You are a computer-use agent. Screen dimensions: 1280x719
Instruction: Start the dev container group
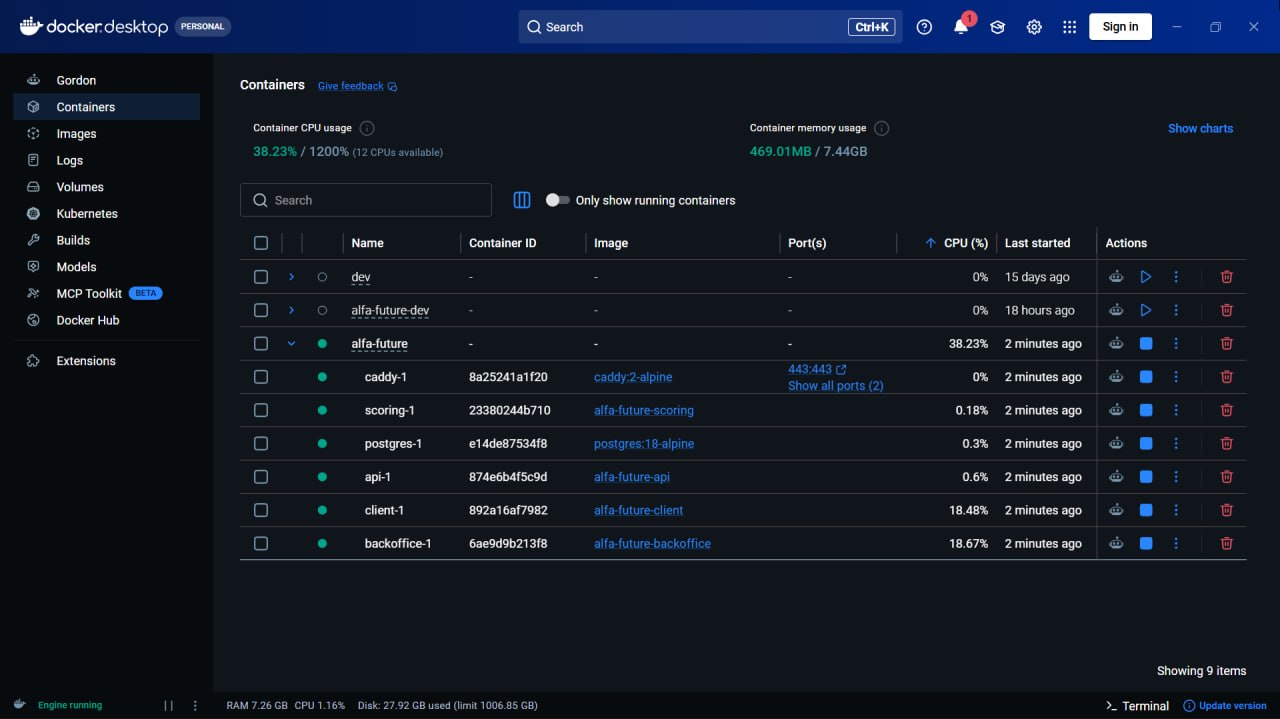tap(1146, 277)
